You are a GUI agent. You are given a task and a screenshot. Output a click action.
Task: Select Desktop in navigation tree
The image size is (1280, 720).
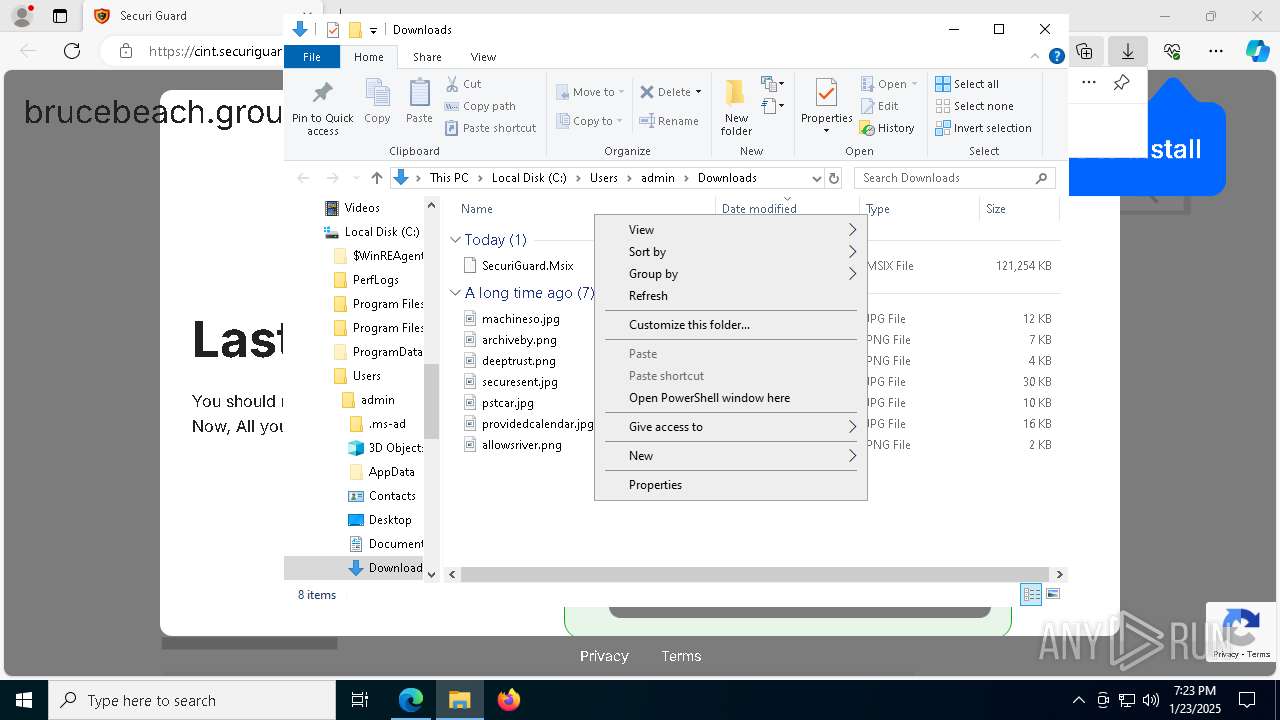click(380, 520)
